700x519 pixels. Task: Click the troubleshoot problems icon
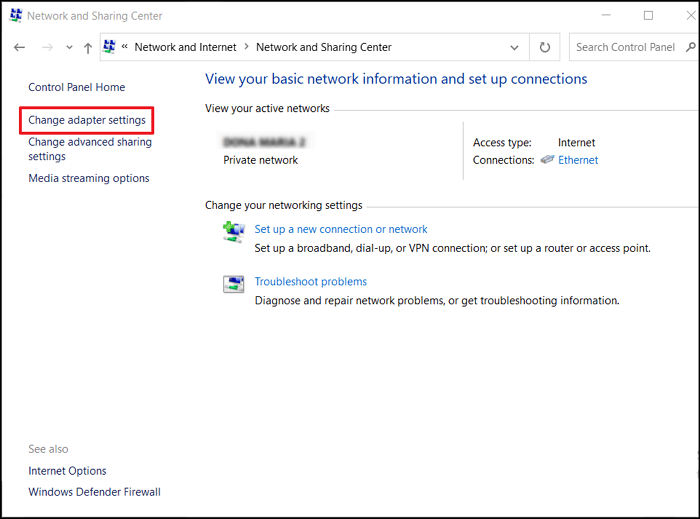(x=233, y=284)
